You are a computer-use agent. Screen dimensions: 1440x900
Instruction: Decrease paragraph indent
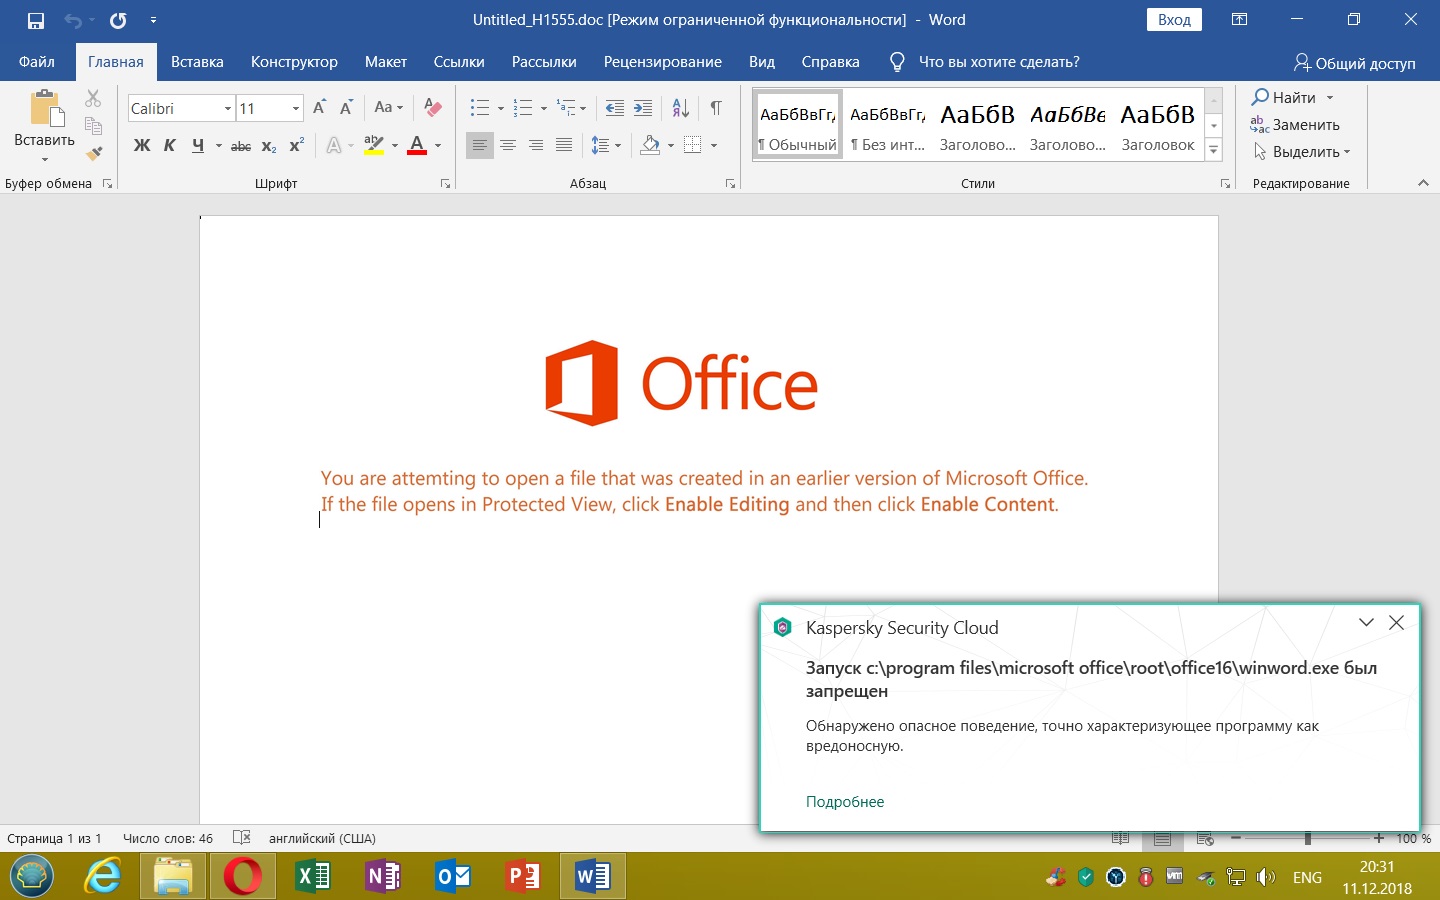615,108
